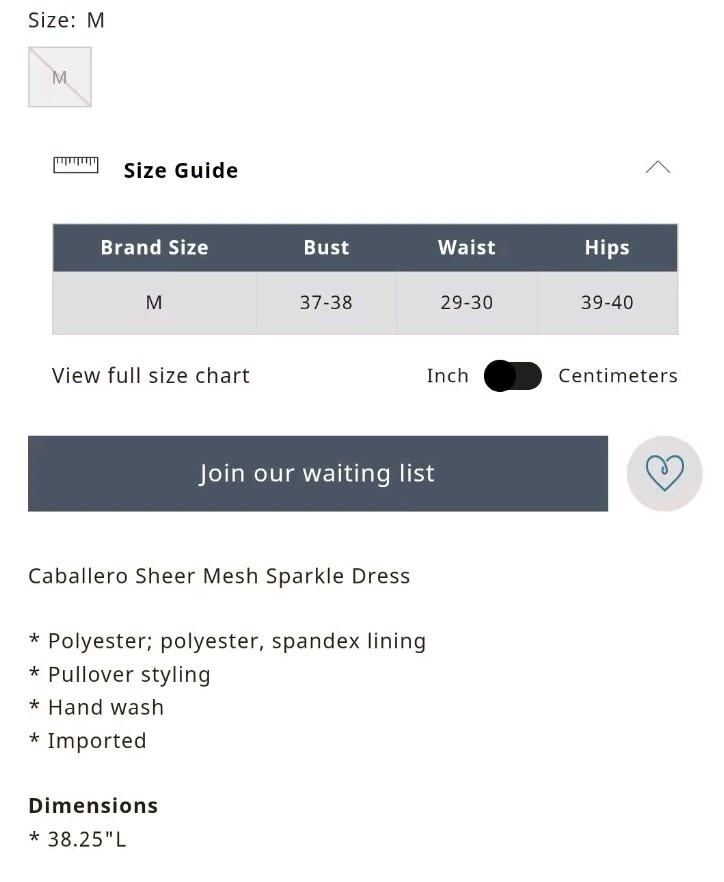Click the Brand Size column header
Image resolution: width=724 pixels, height=882 pixels.
[x=154, y=248]
